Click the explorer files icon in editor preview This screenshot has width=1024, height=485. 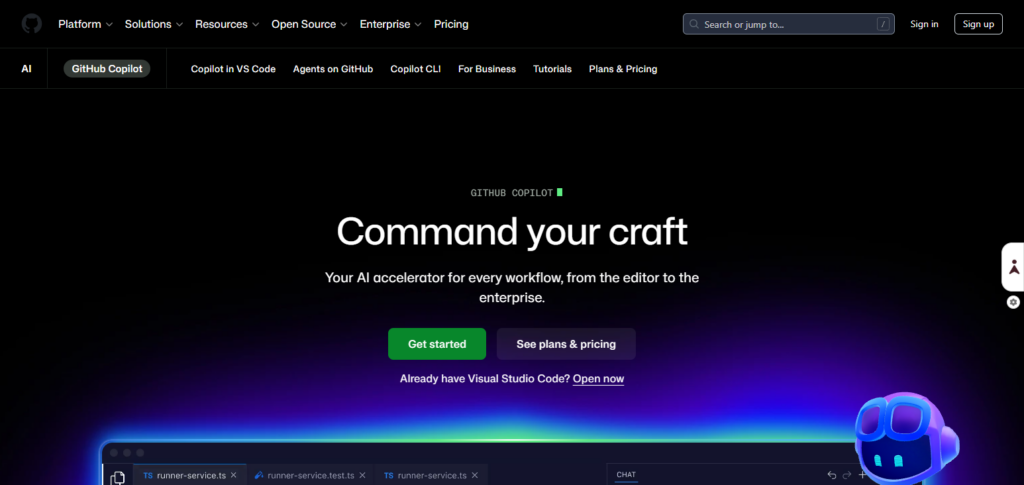pyautogui.click(x=118, y=478)
